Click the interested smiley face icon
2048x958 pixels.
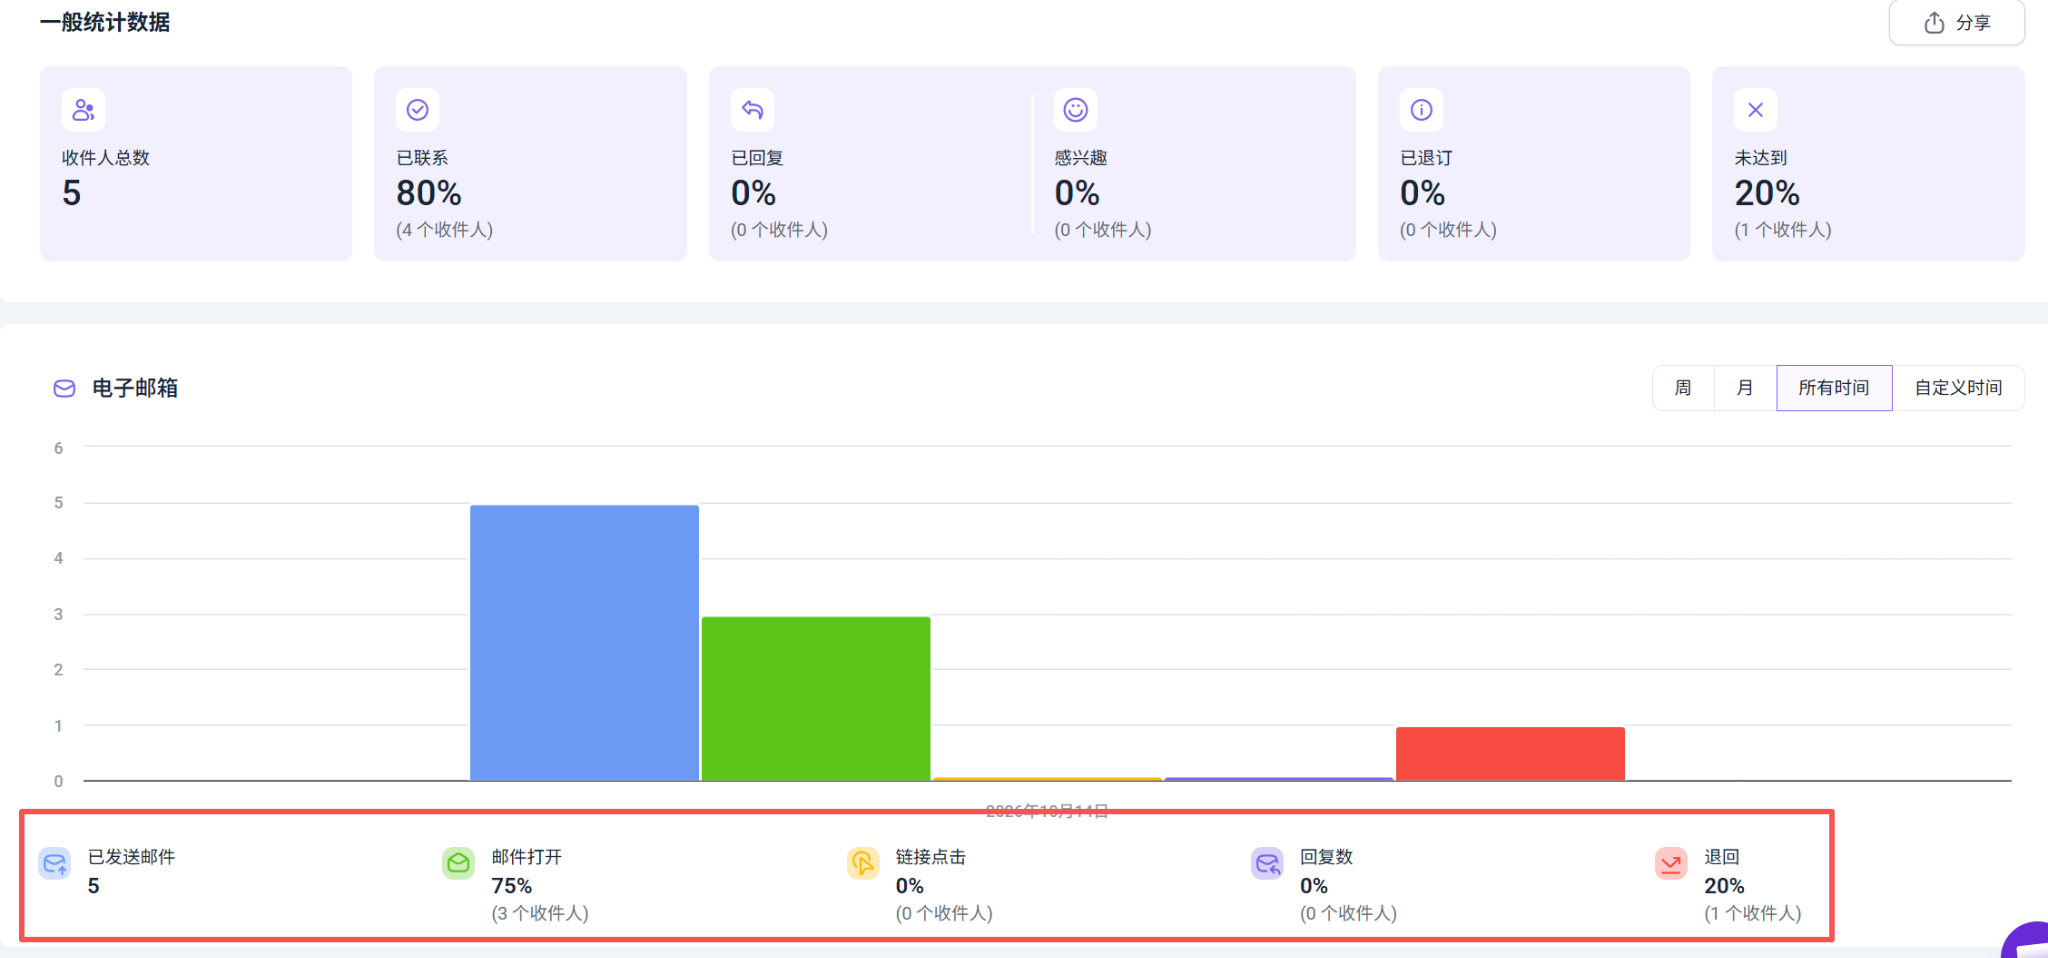coord(1076,110)
